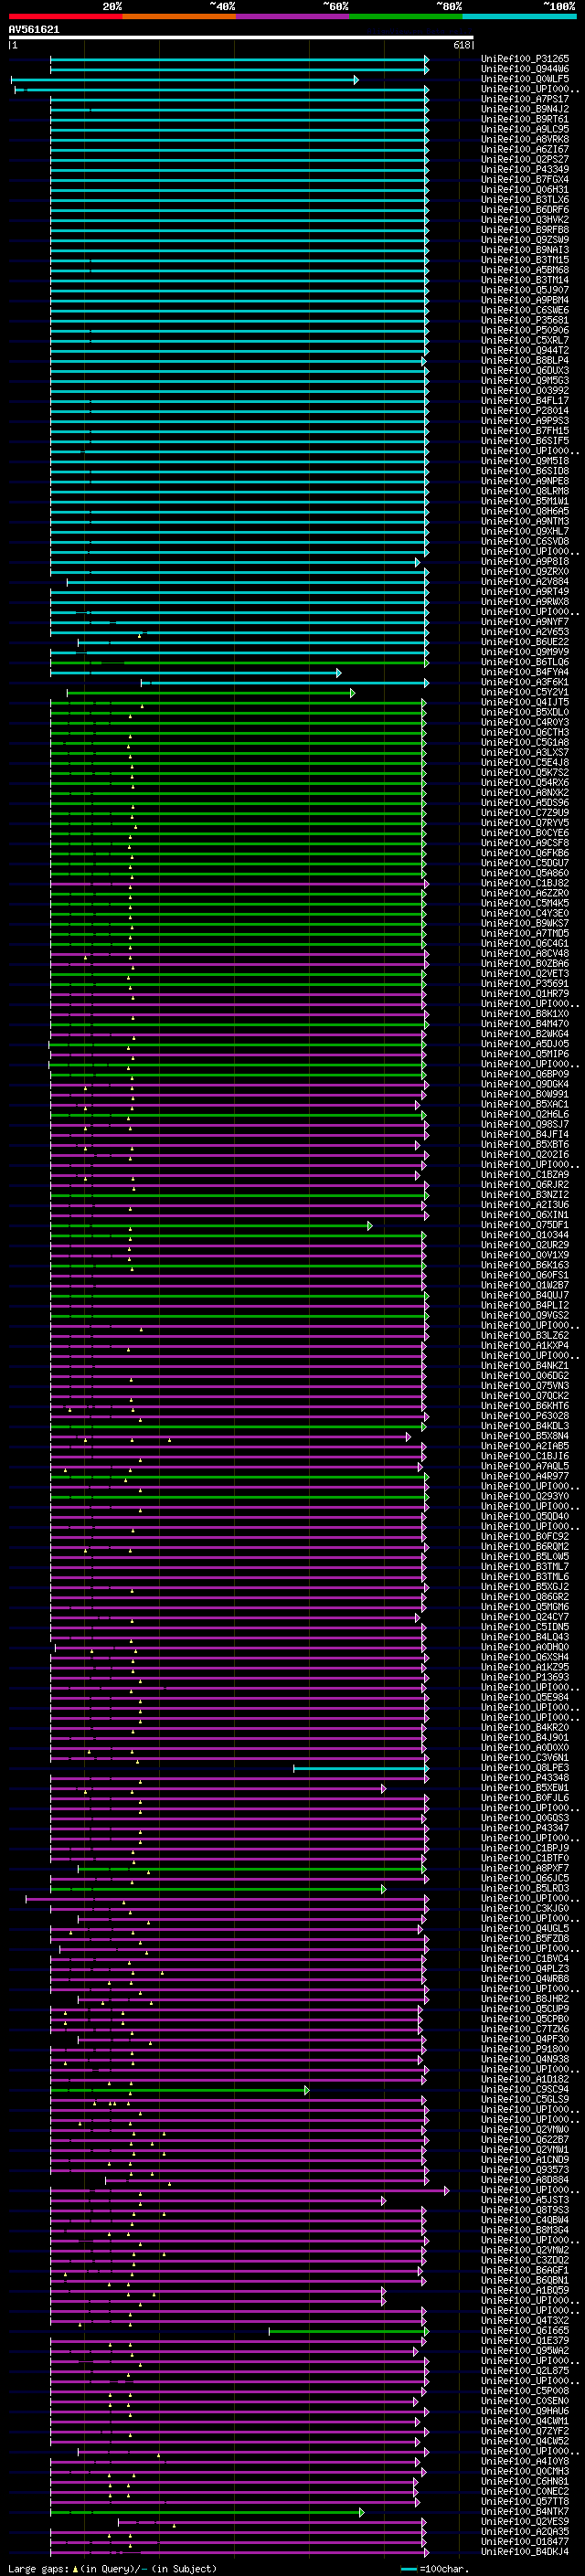Select label UniRef100_B3TLX6
Image resolution: width=585 pixels, height=2576 pixels.
(x=525, y=199)
